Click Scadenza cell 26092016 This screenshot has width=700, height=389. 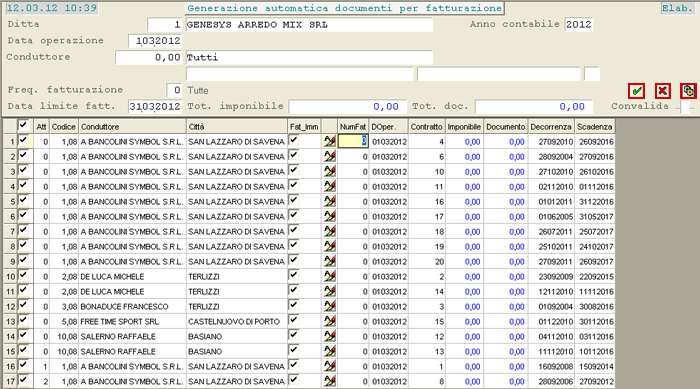pos(596,142)
